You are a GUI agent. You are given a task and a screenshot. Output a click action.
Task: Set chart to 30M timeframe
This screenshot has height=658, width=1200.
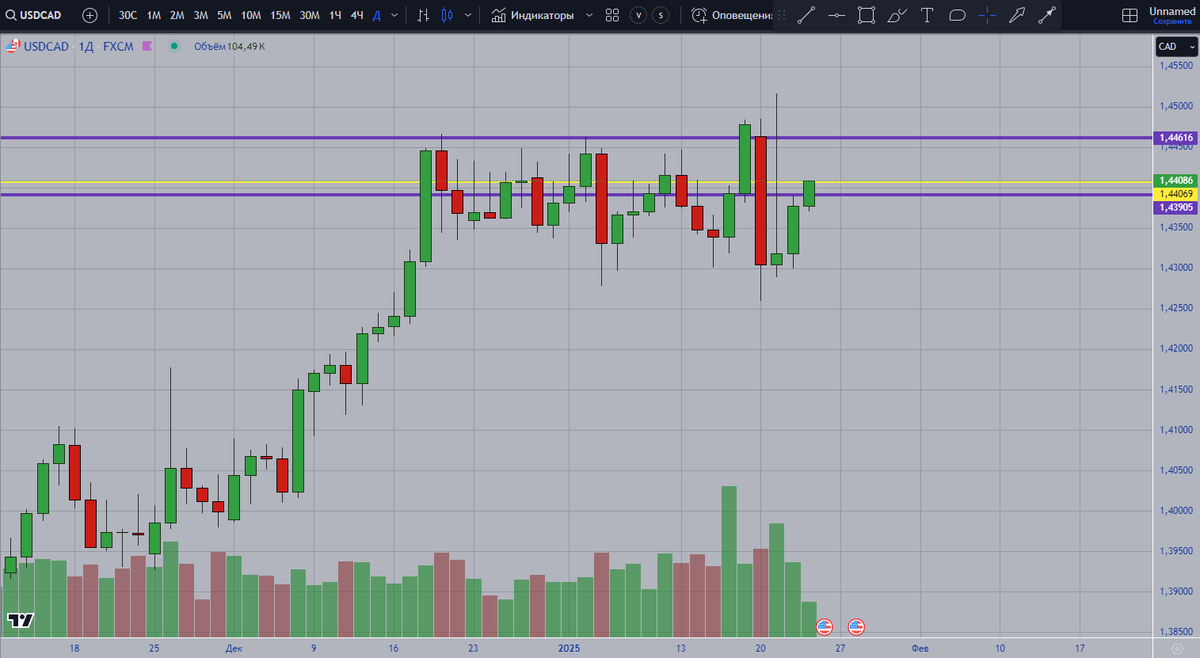coord(310,15)
